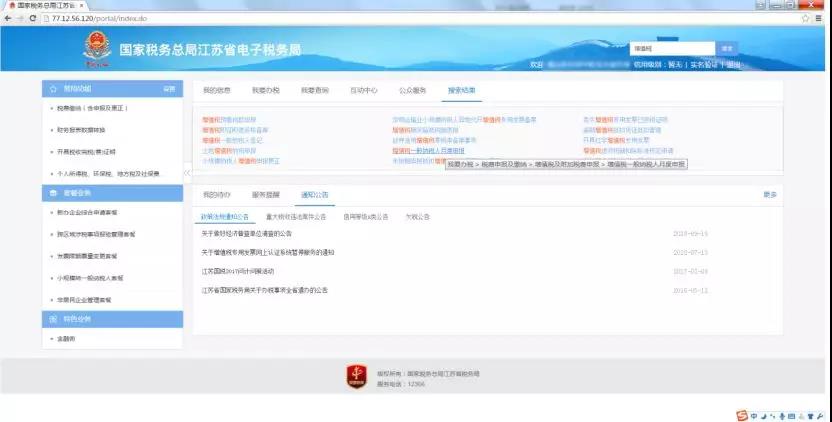Viewport: 832px width, 422px height.
Task: Reload the page with the refresh icon
Action: coord(32,18)
